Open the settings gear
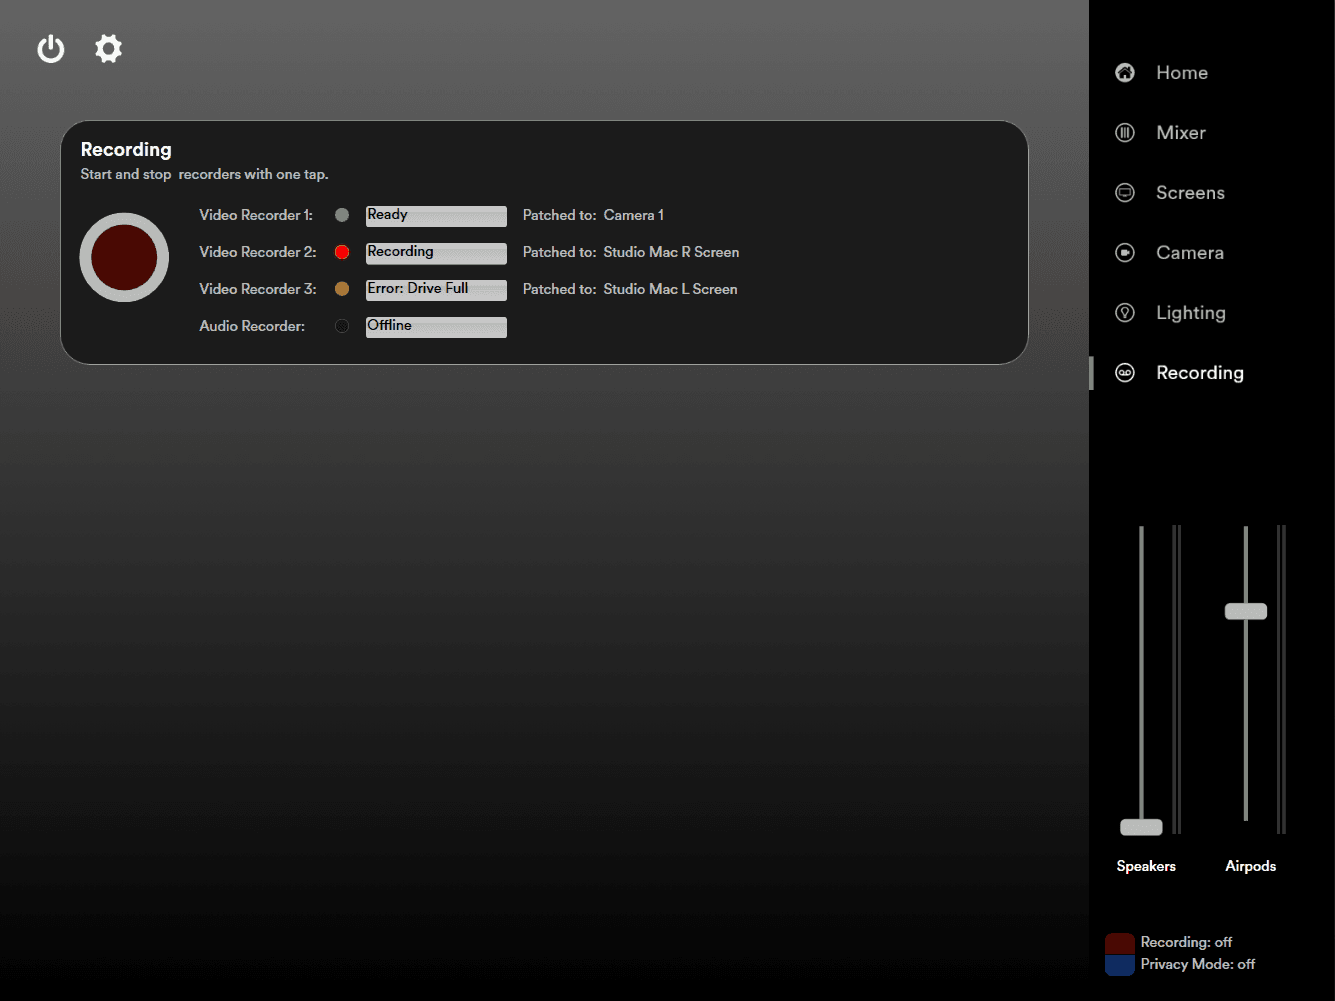The width and height of the screenshot is (1335, 1001). [x=108, y=48]
